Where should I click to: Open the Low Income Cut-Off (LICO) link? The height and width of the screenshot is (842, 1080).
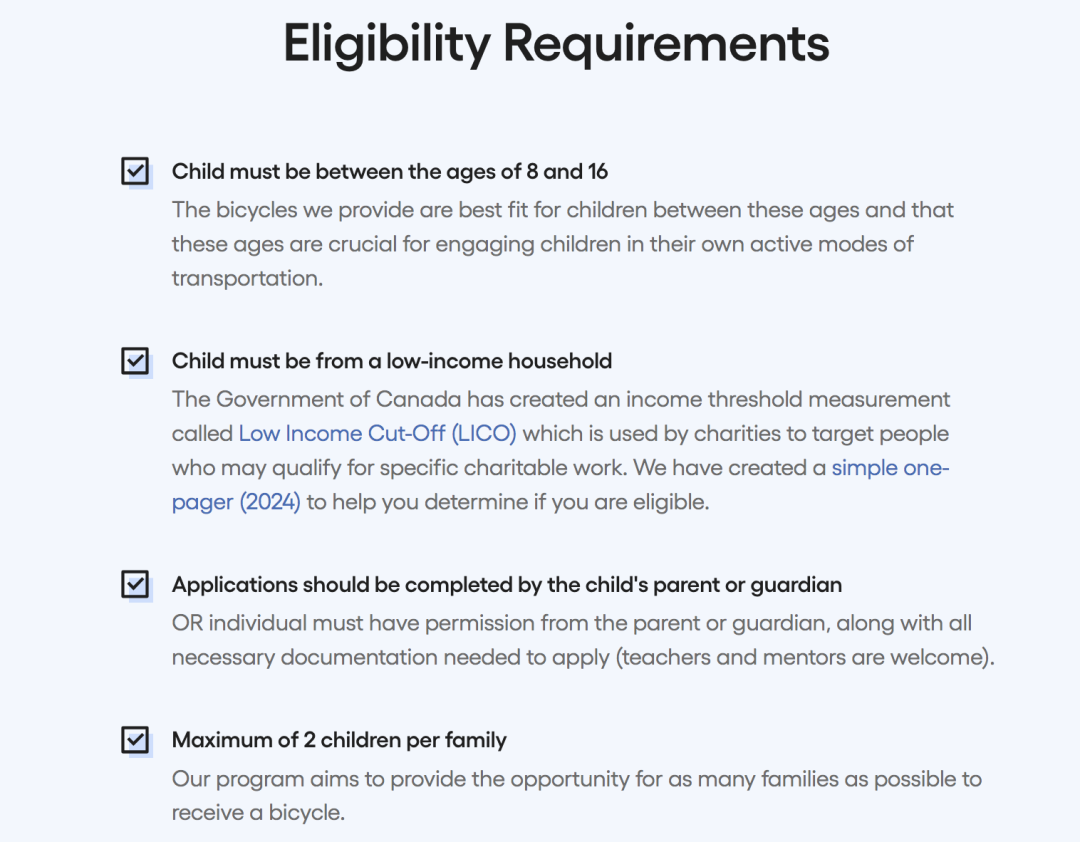[x=377, y=433]
